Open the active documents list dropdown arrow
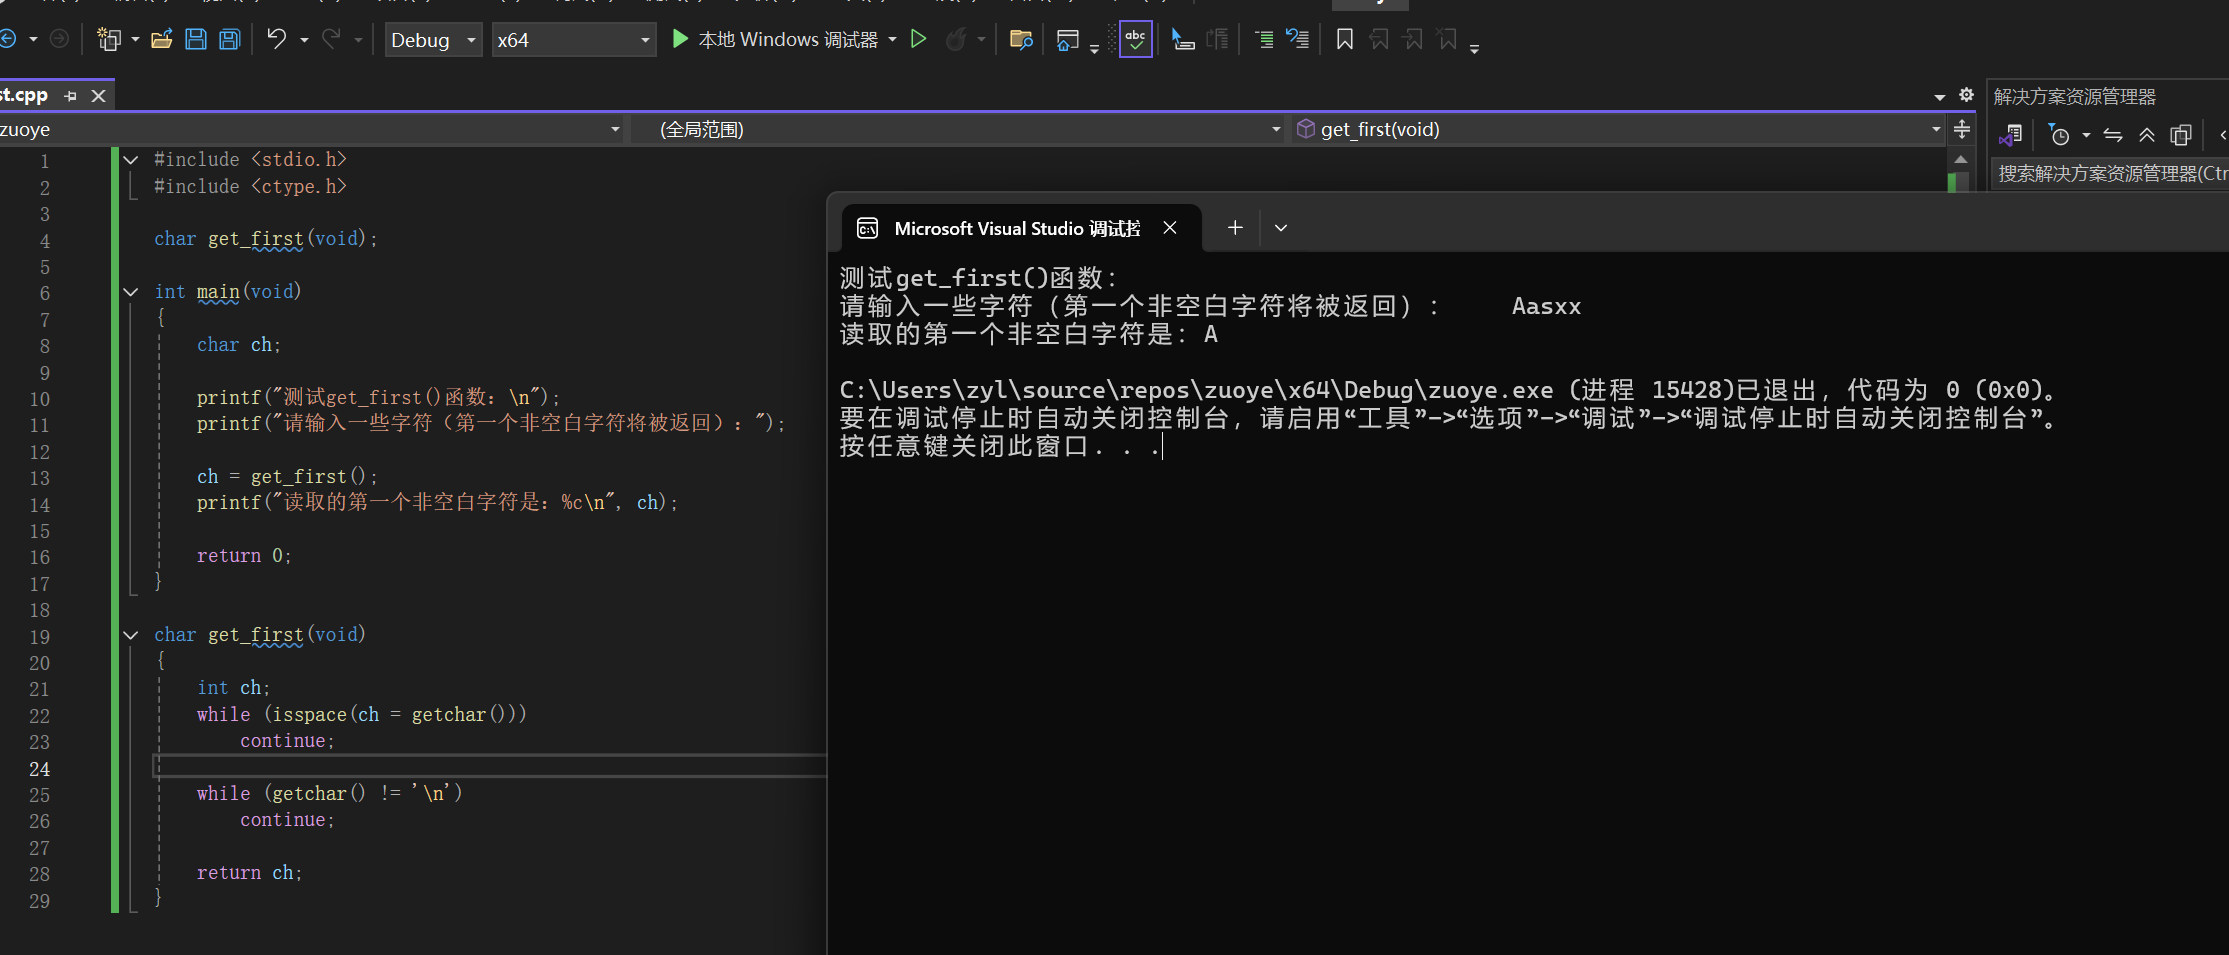The image size is (2229, 955). click(x=1940, y=96)
